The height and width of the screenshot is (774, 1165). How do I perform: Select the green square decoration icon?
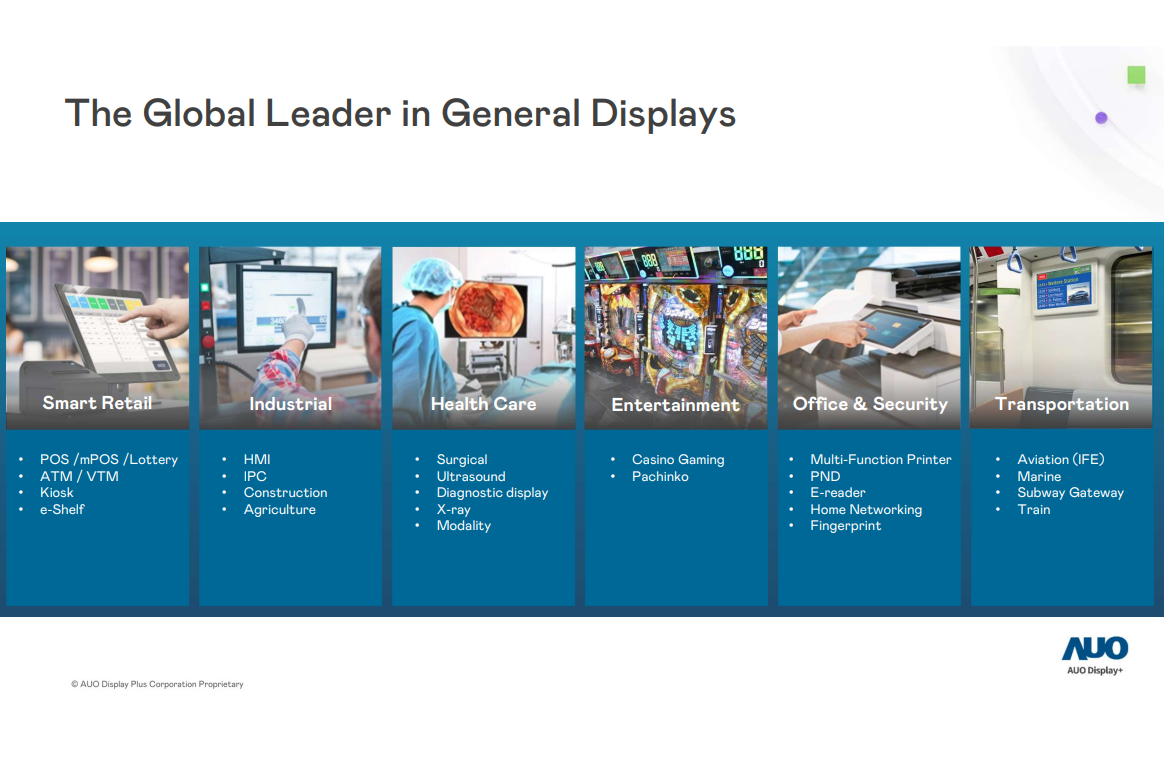[1136, 74]
